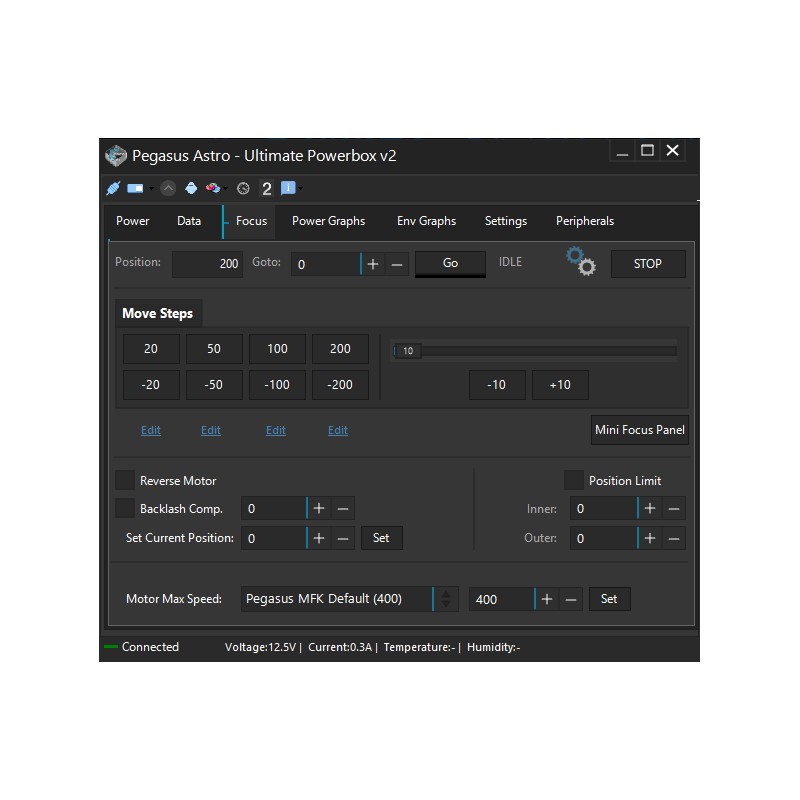800x800 pixels.
Task: Click the Edit link under the -200 button
Action: 338,430
